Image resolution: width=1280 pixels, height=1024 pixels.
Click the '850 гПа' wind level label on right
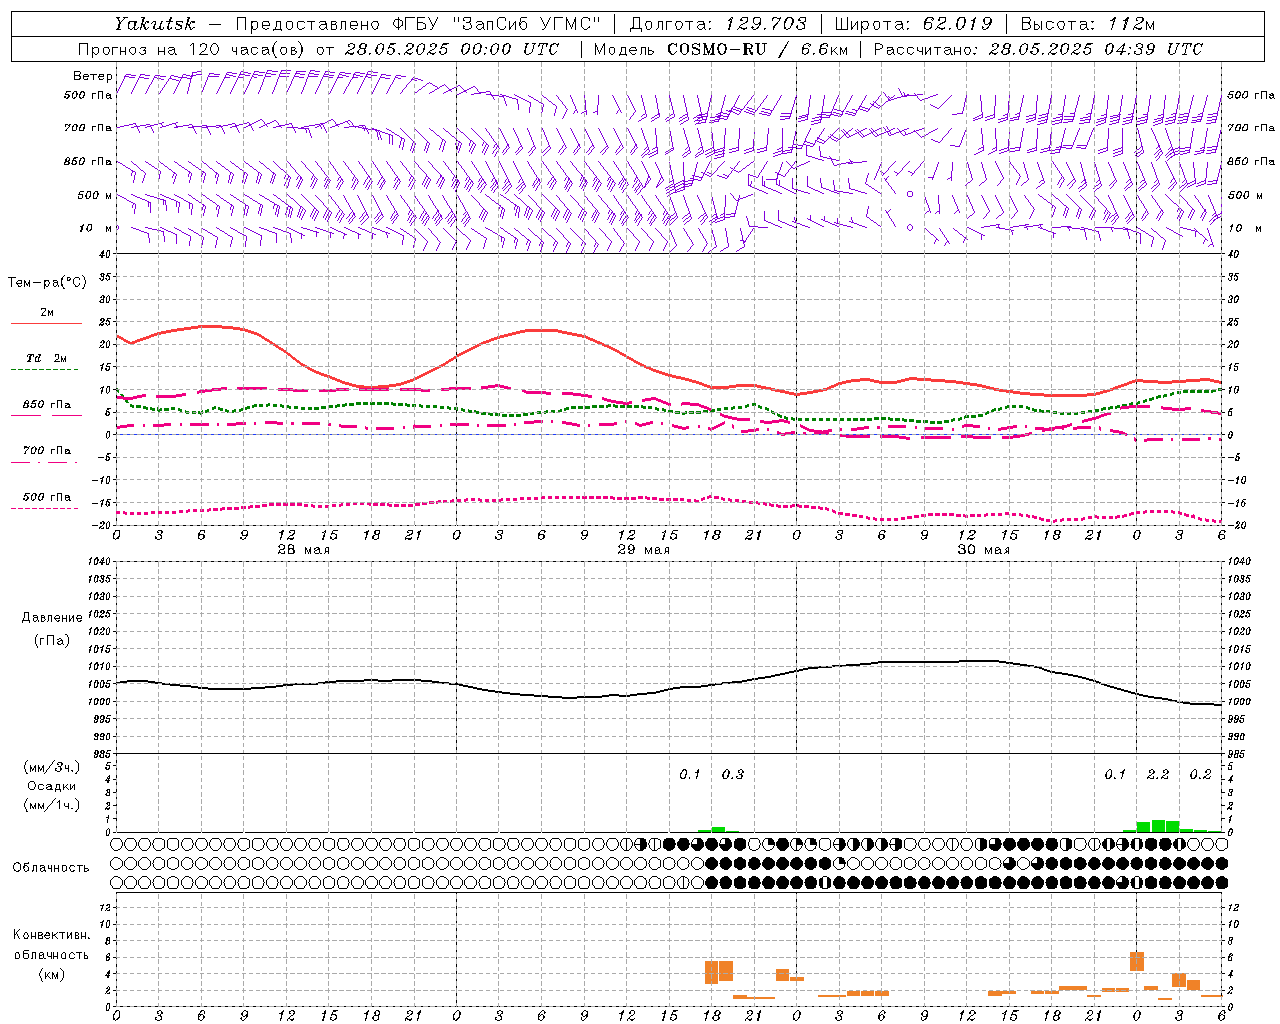1251,161
